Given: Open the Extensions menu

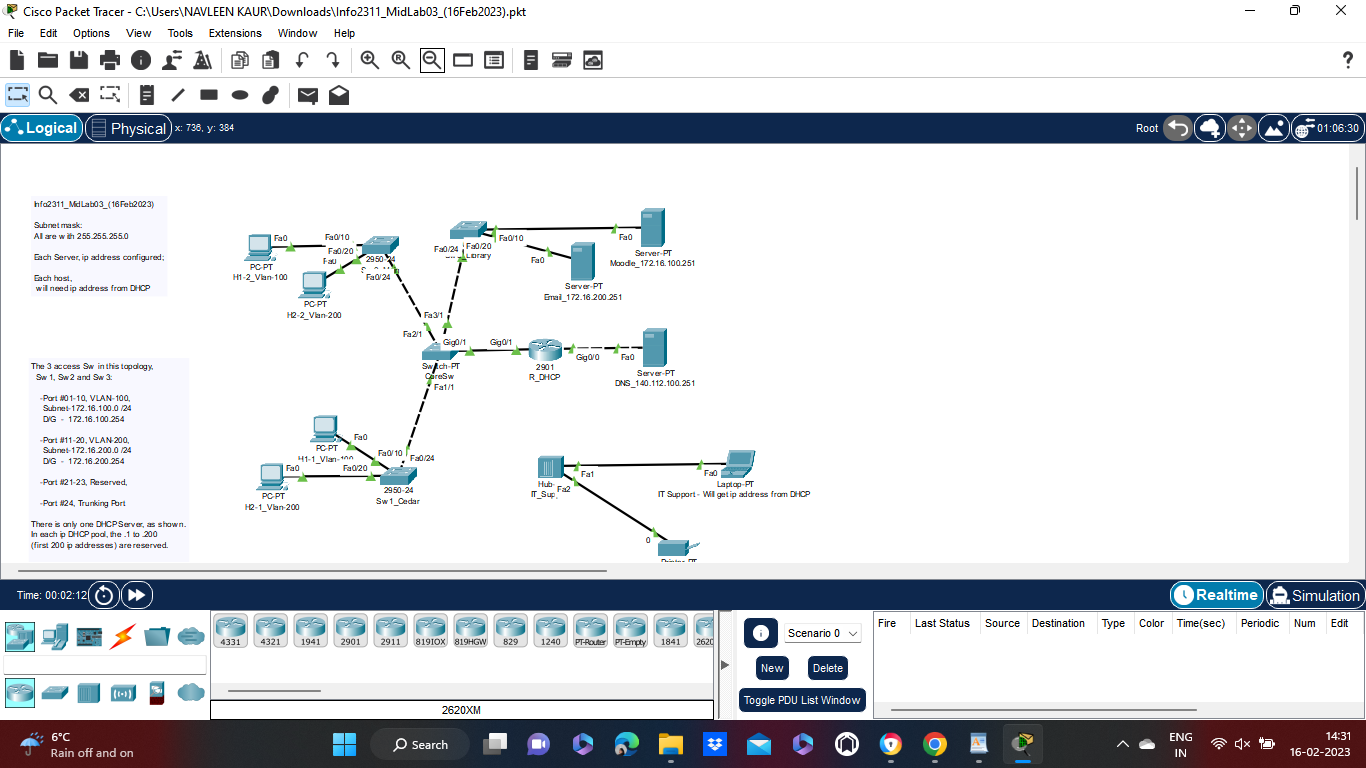Looking at the screenshot, I should (234, 33).
